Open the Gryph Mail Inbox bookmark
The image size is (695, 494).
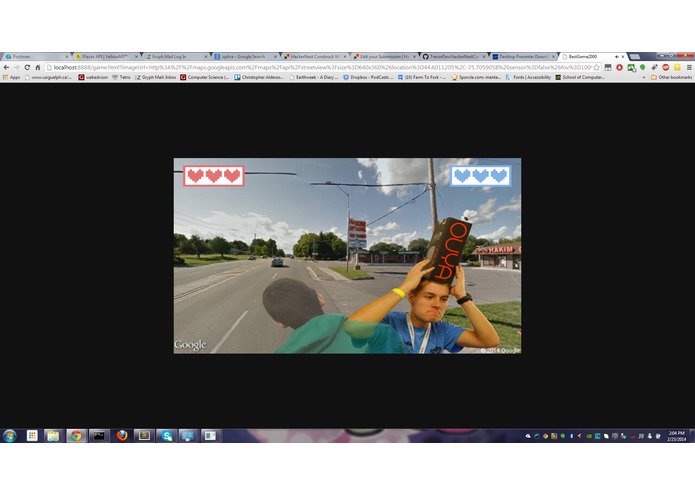(156, 77)
